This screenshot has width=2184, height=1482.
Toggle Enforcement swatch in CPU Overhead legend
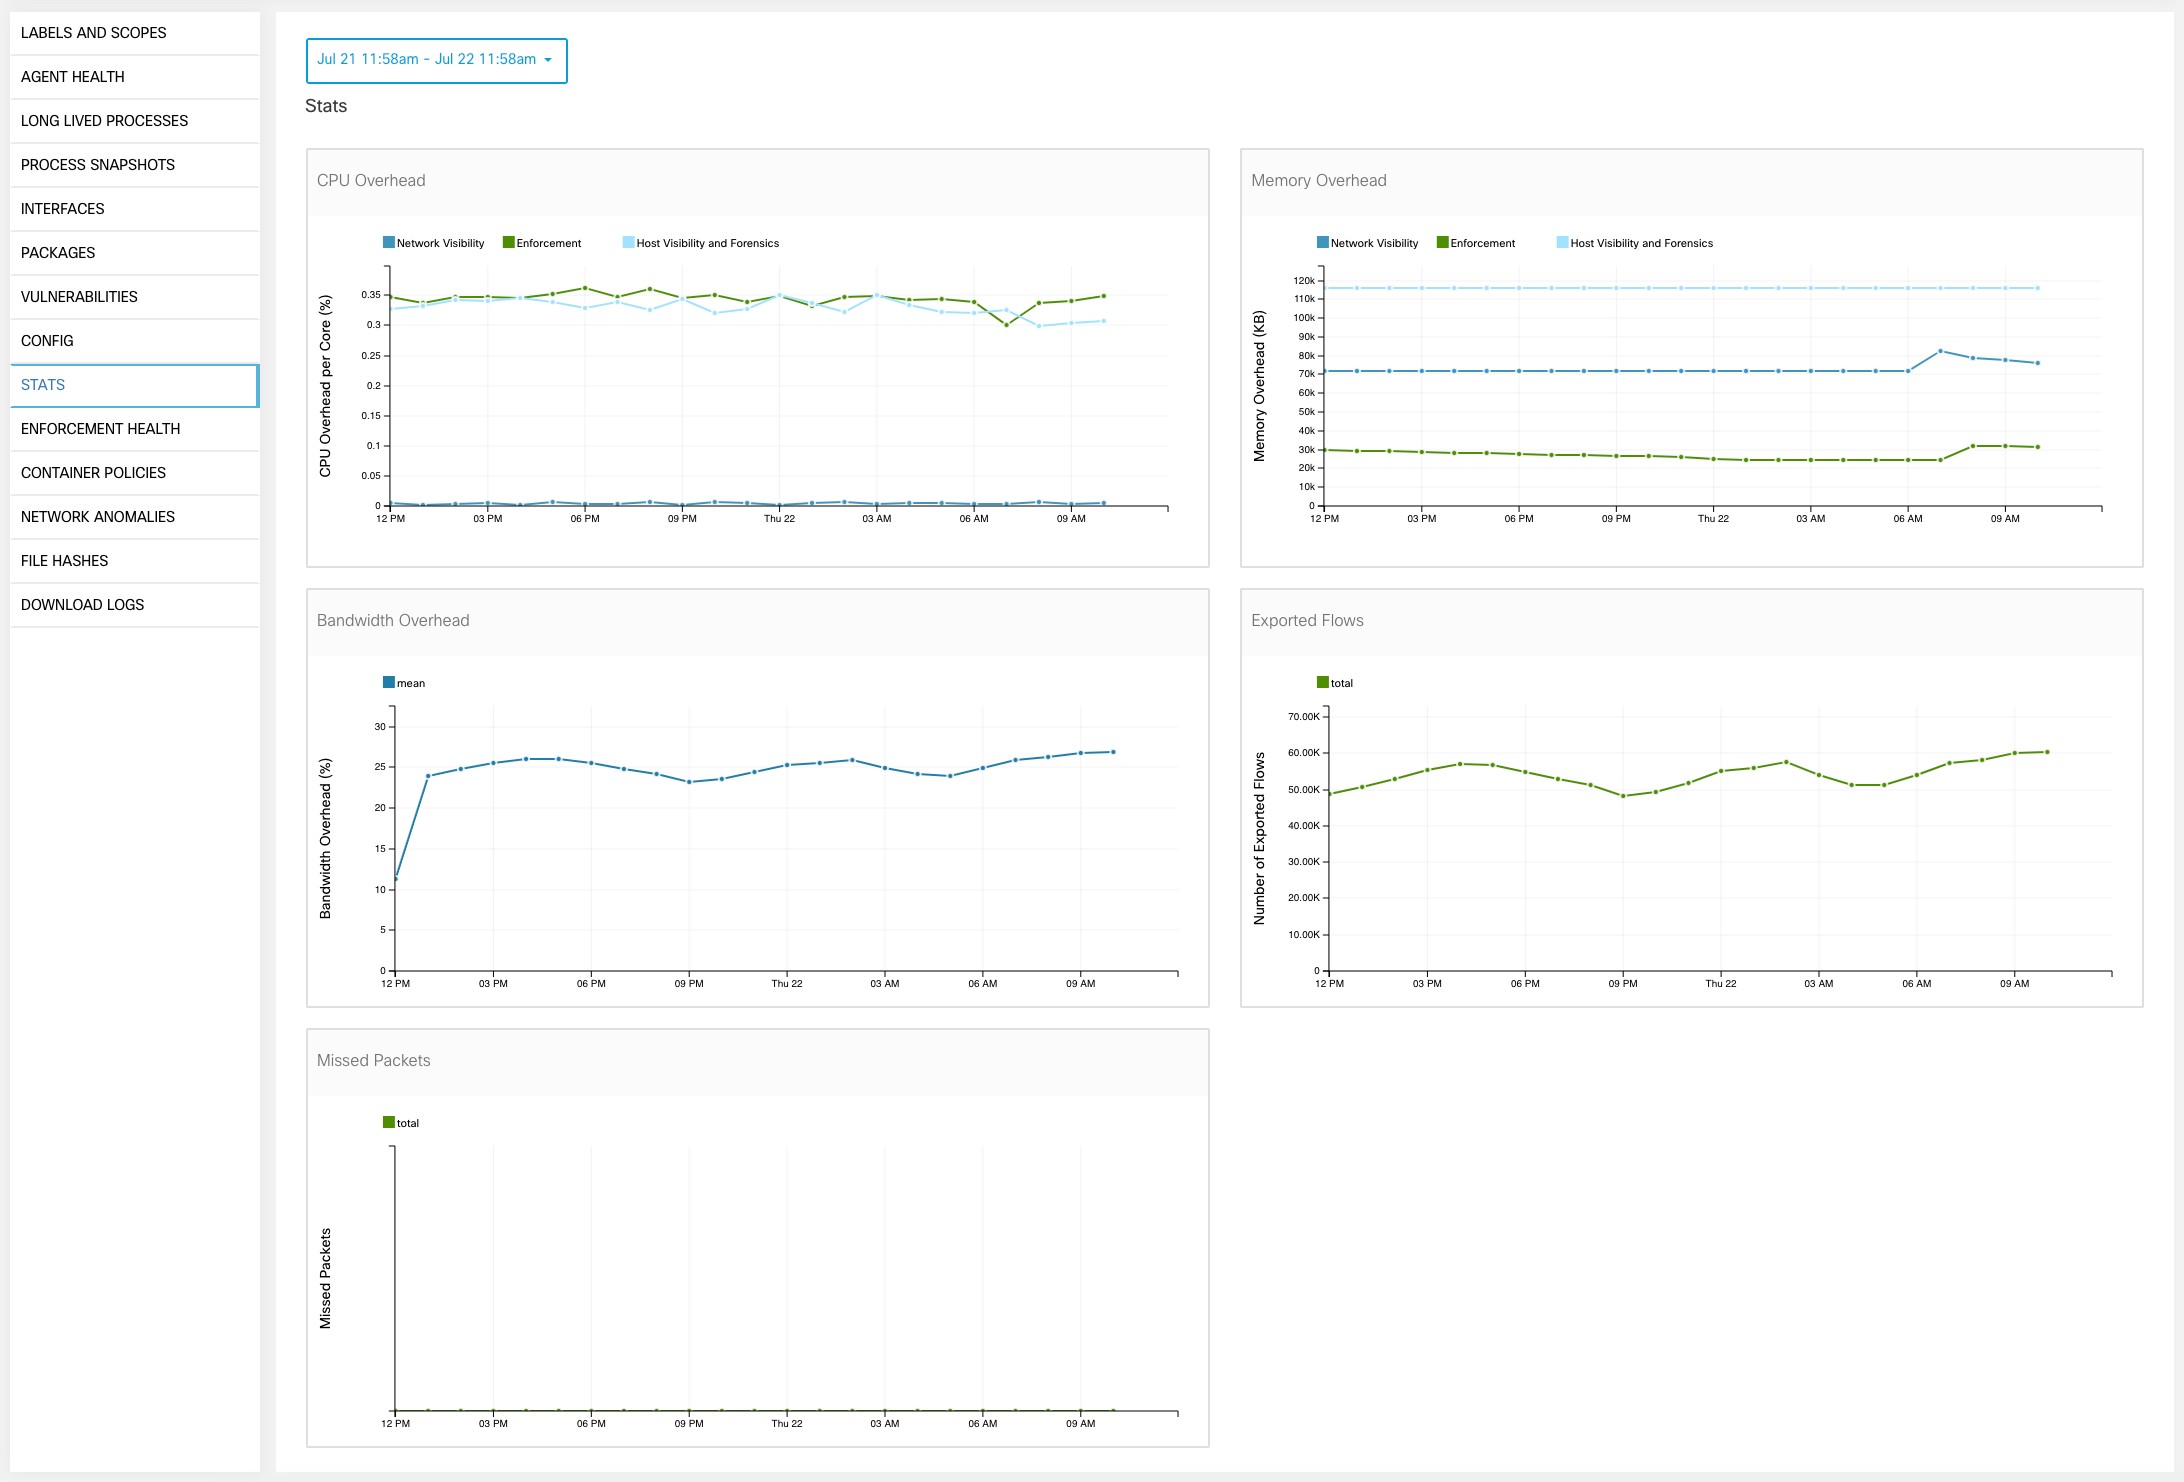coord(509,242)
